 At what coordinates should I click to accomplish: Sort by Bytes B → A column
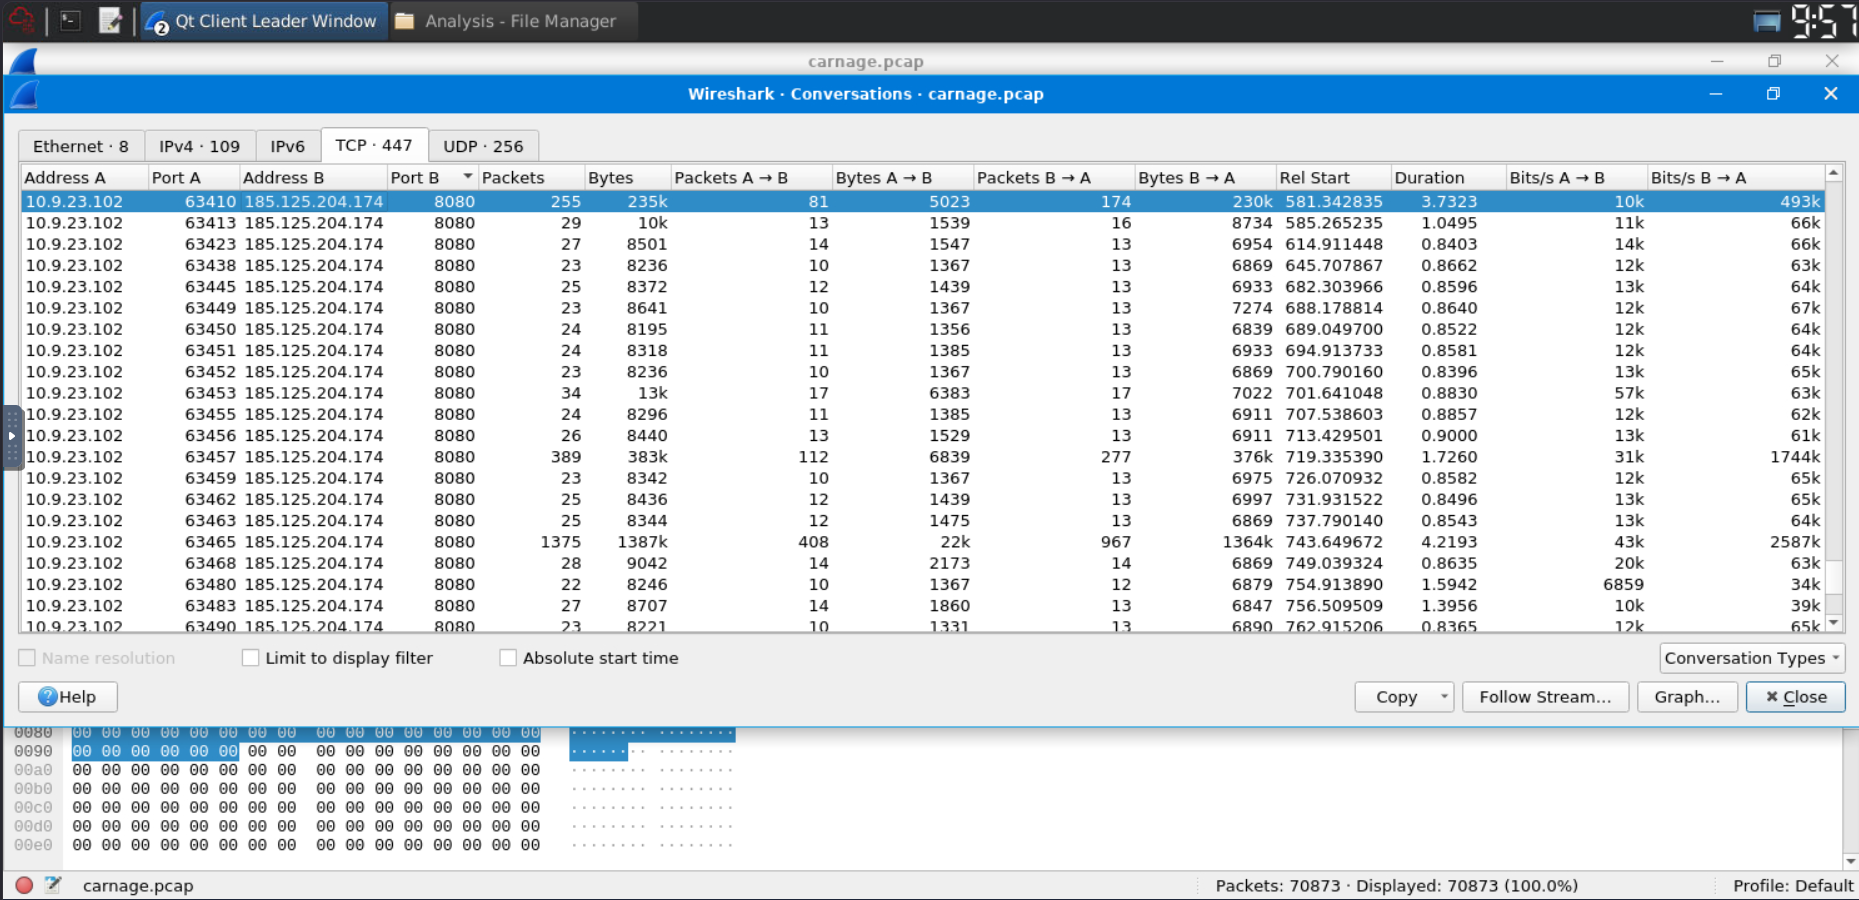(x=1205, y=177)
